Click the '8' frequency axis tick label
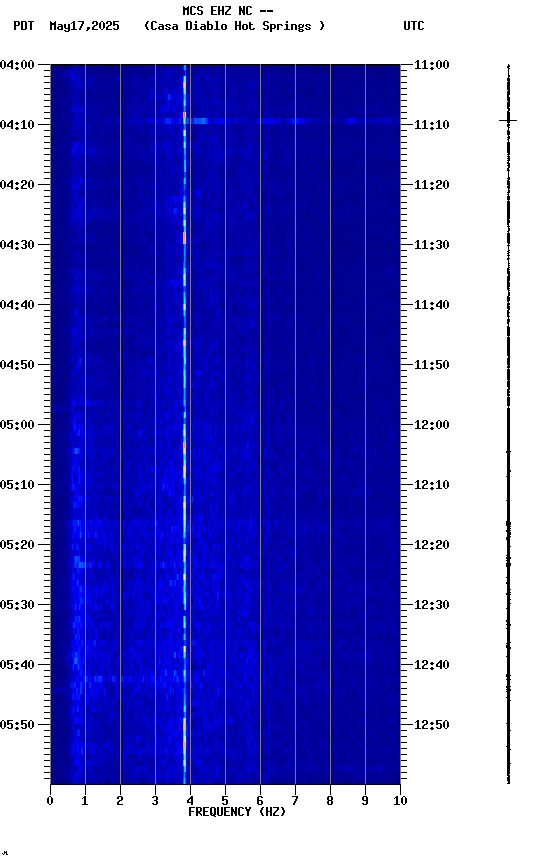This screenshot has width=552, height=864. point(330,801)
